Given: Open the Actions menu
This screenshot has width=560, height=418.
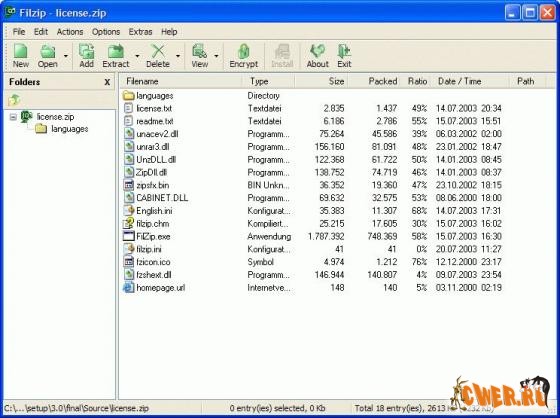Looking at the screenshot, I should pos(70,32).
